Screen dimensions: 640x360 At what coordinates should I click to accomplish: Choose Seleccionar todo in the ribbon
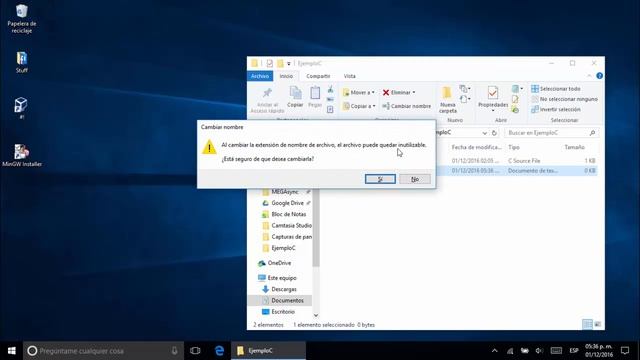tap(556, 89)
